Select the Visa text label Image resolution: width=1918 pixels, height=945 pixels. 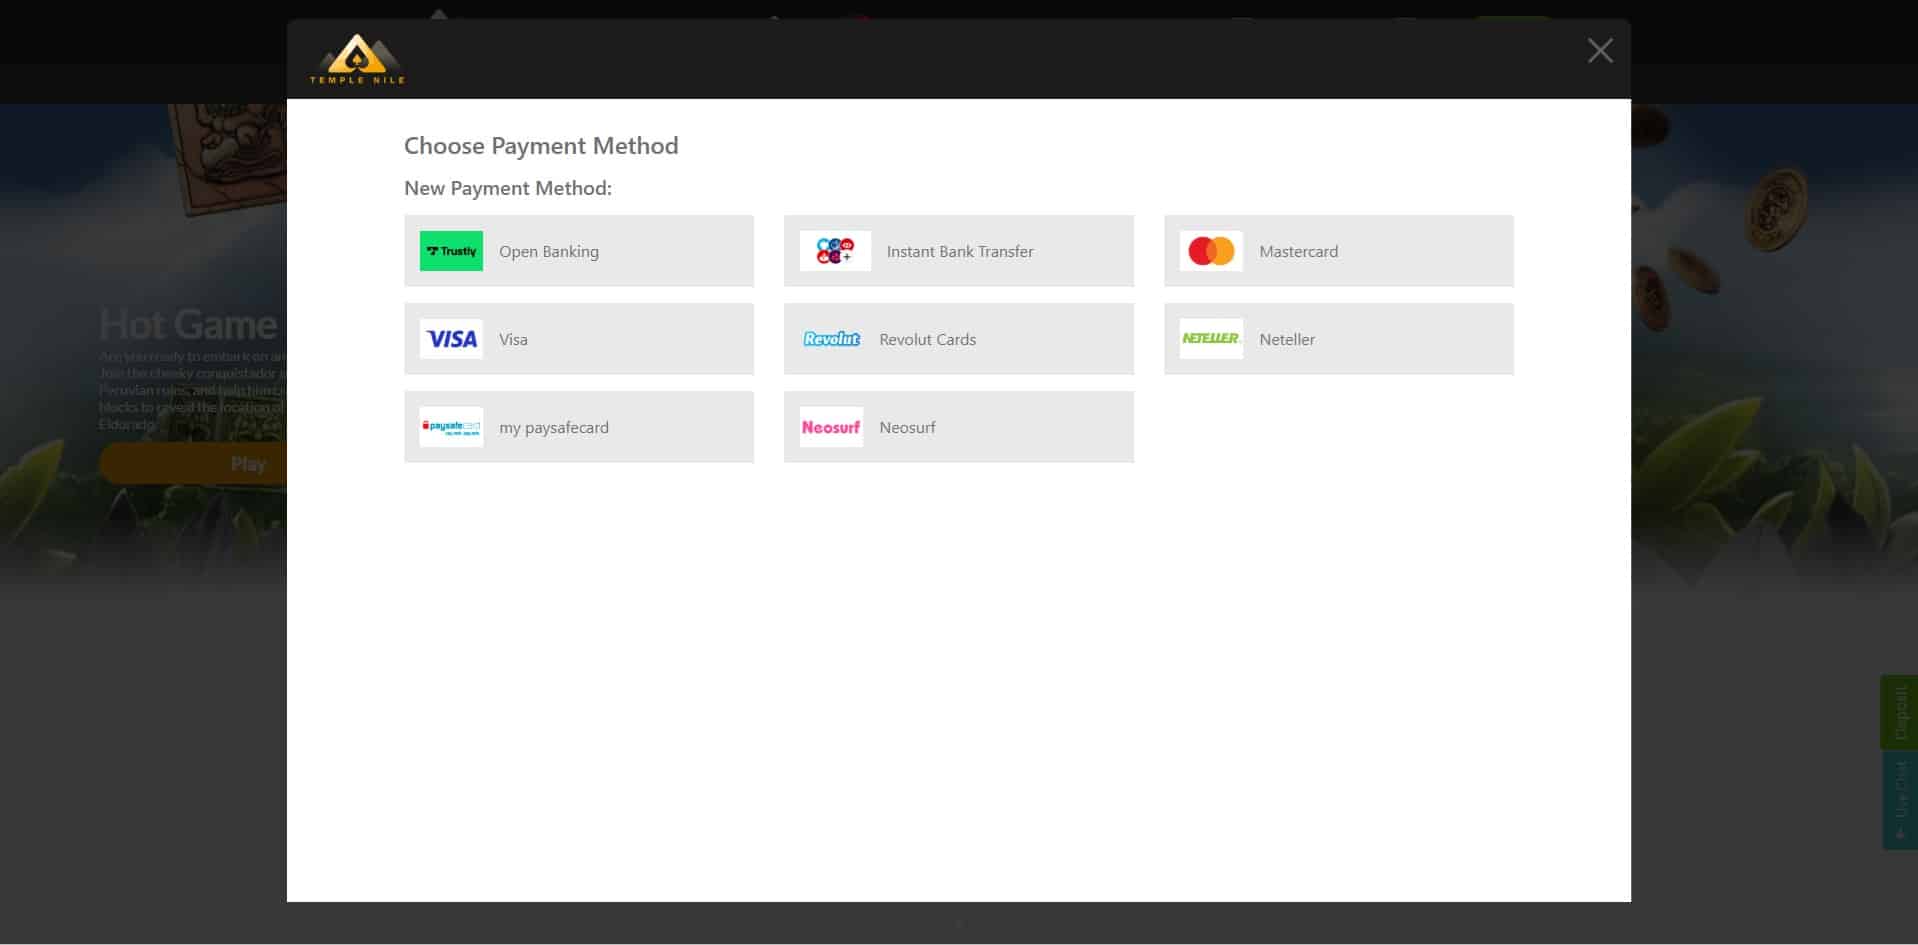coord(513,340)
